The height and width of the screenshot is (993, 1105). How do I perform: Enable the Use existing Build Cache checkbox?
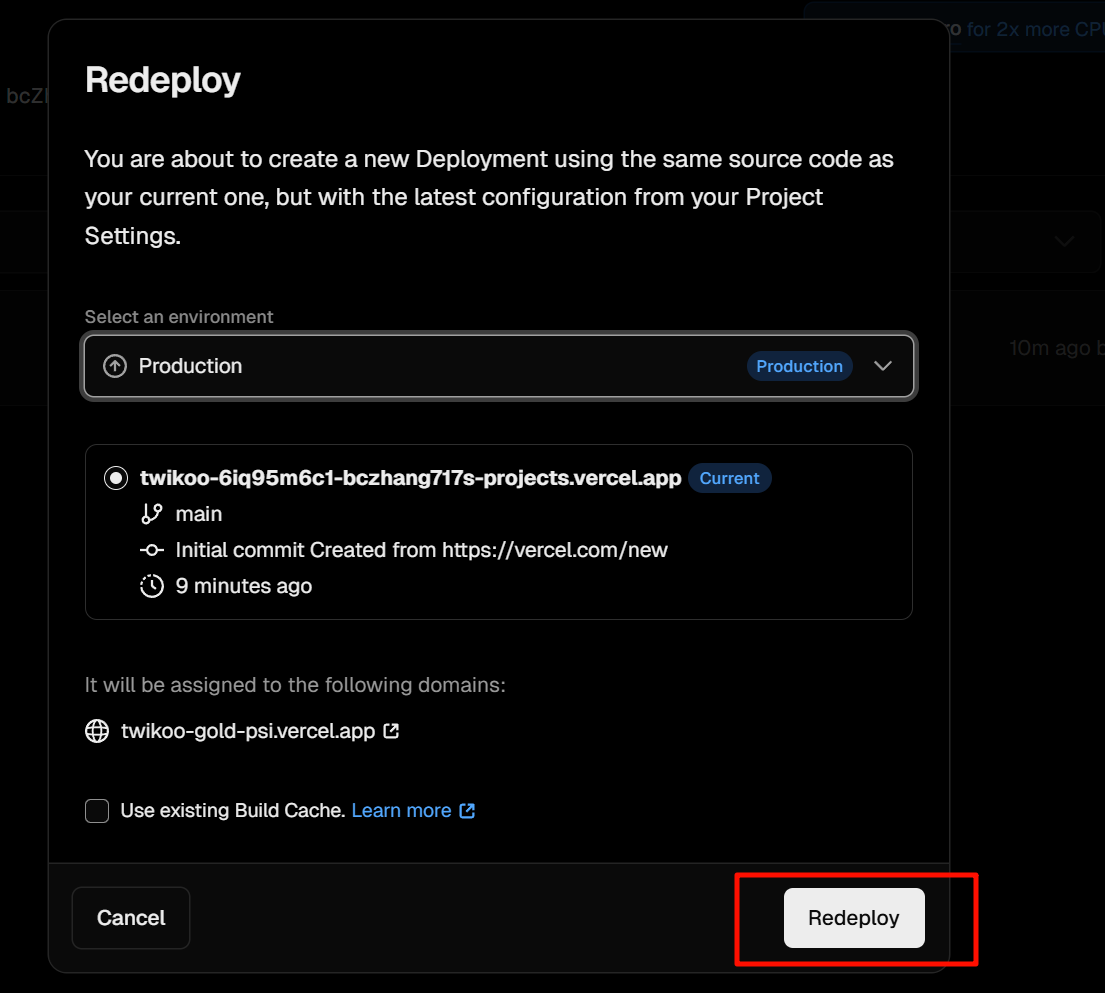[97, 810]
